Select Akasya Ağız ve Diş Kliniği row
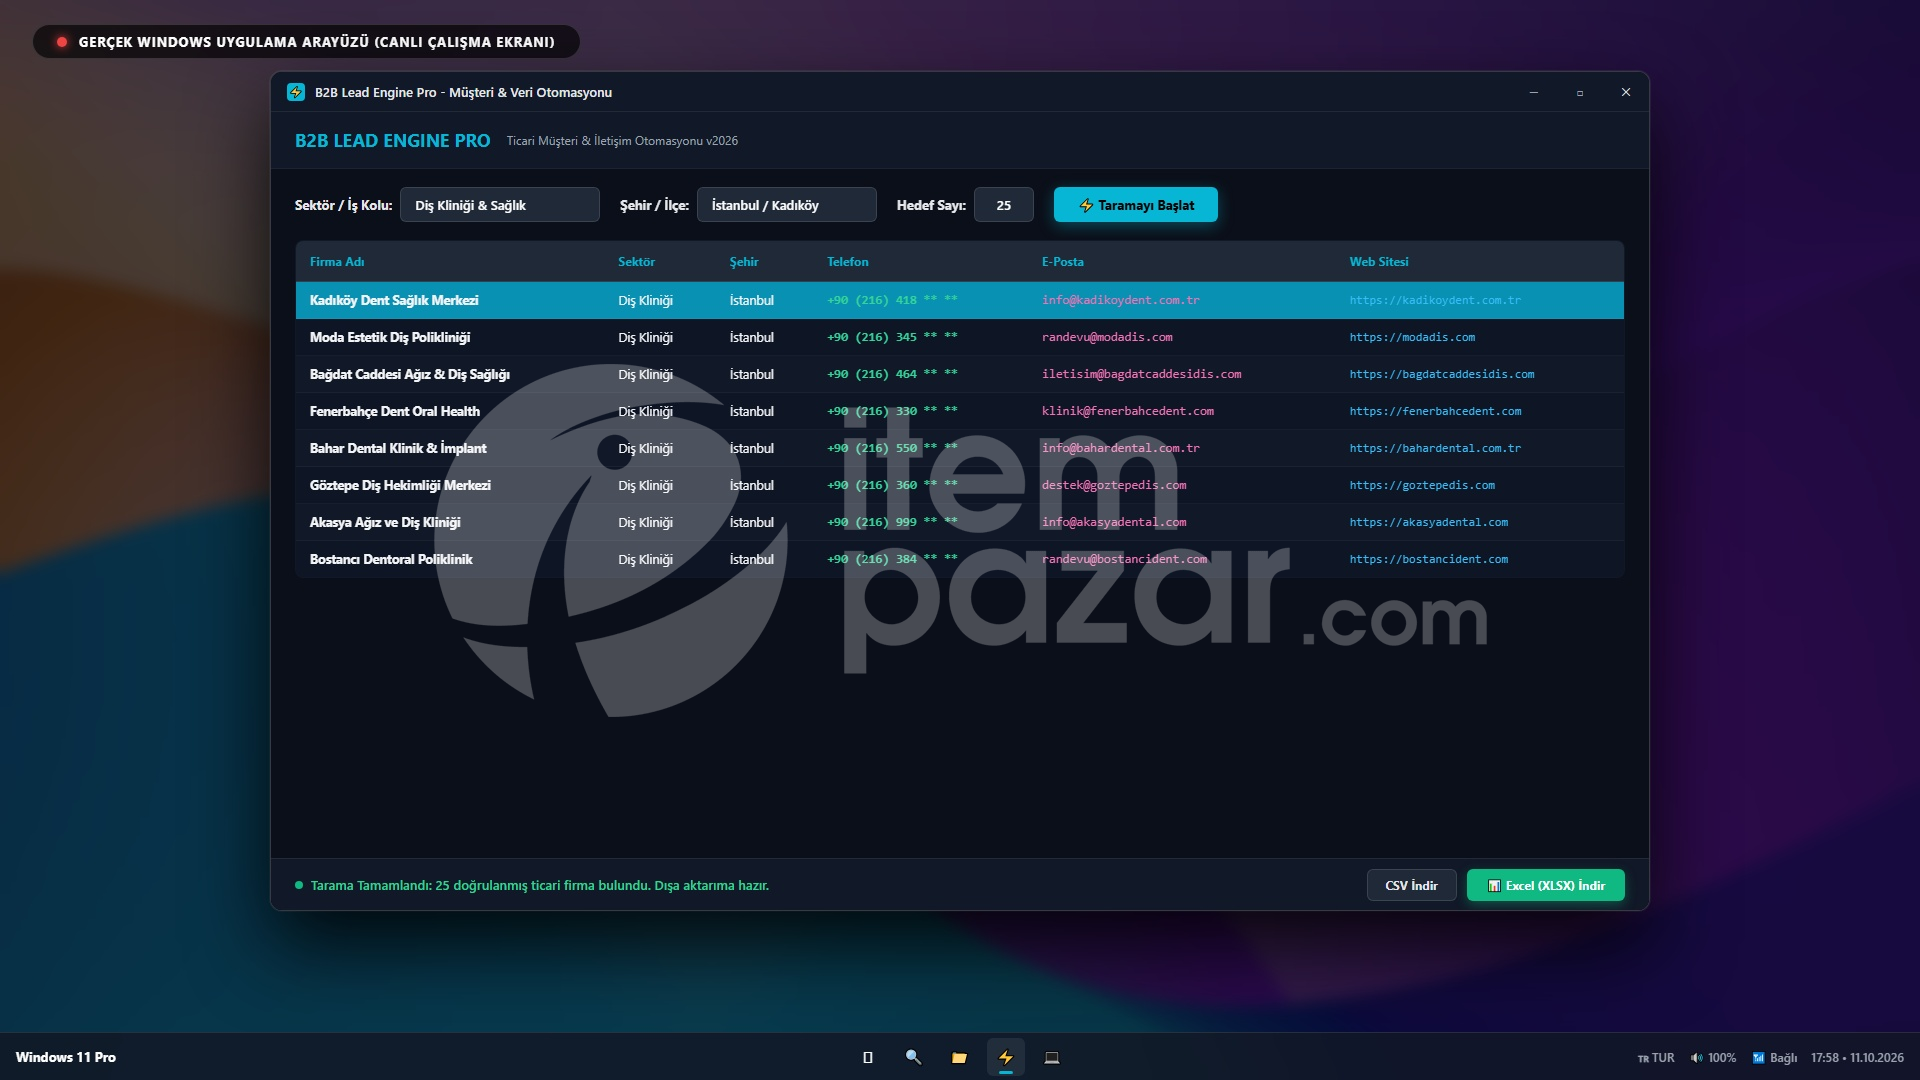The height and width of the screenshot is (1080, 1920). point(959,522)
